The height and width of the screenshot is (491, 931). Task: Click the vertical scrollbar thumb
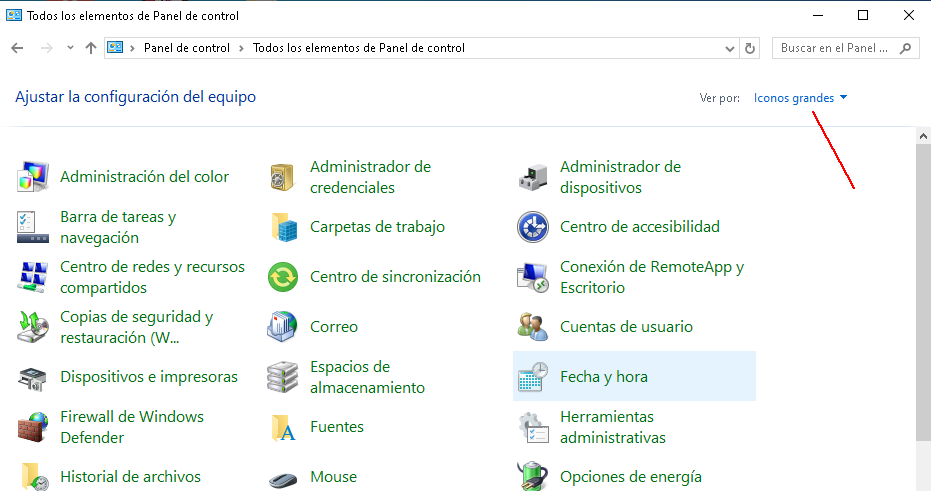coord(923,292)
